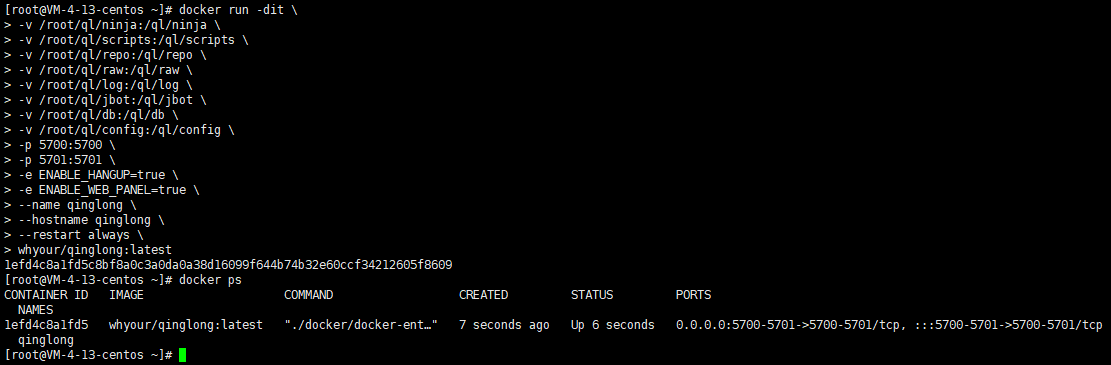Click the full container hash output line
This screenshot has width=1111, height=365.
click(228, 265)
